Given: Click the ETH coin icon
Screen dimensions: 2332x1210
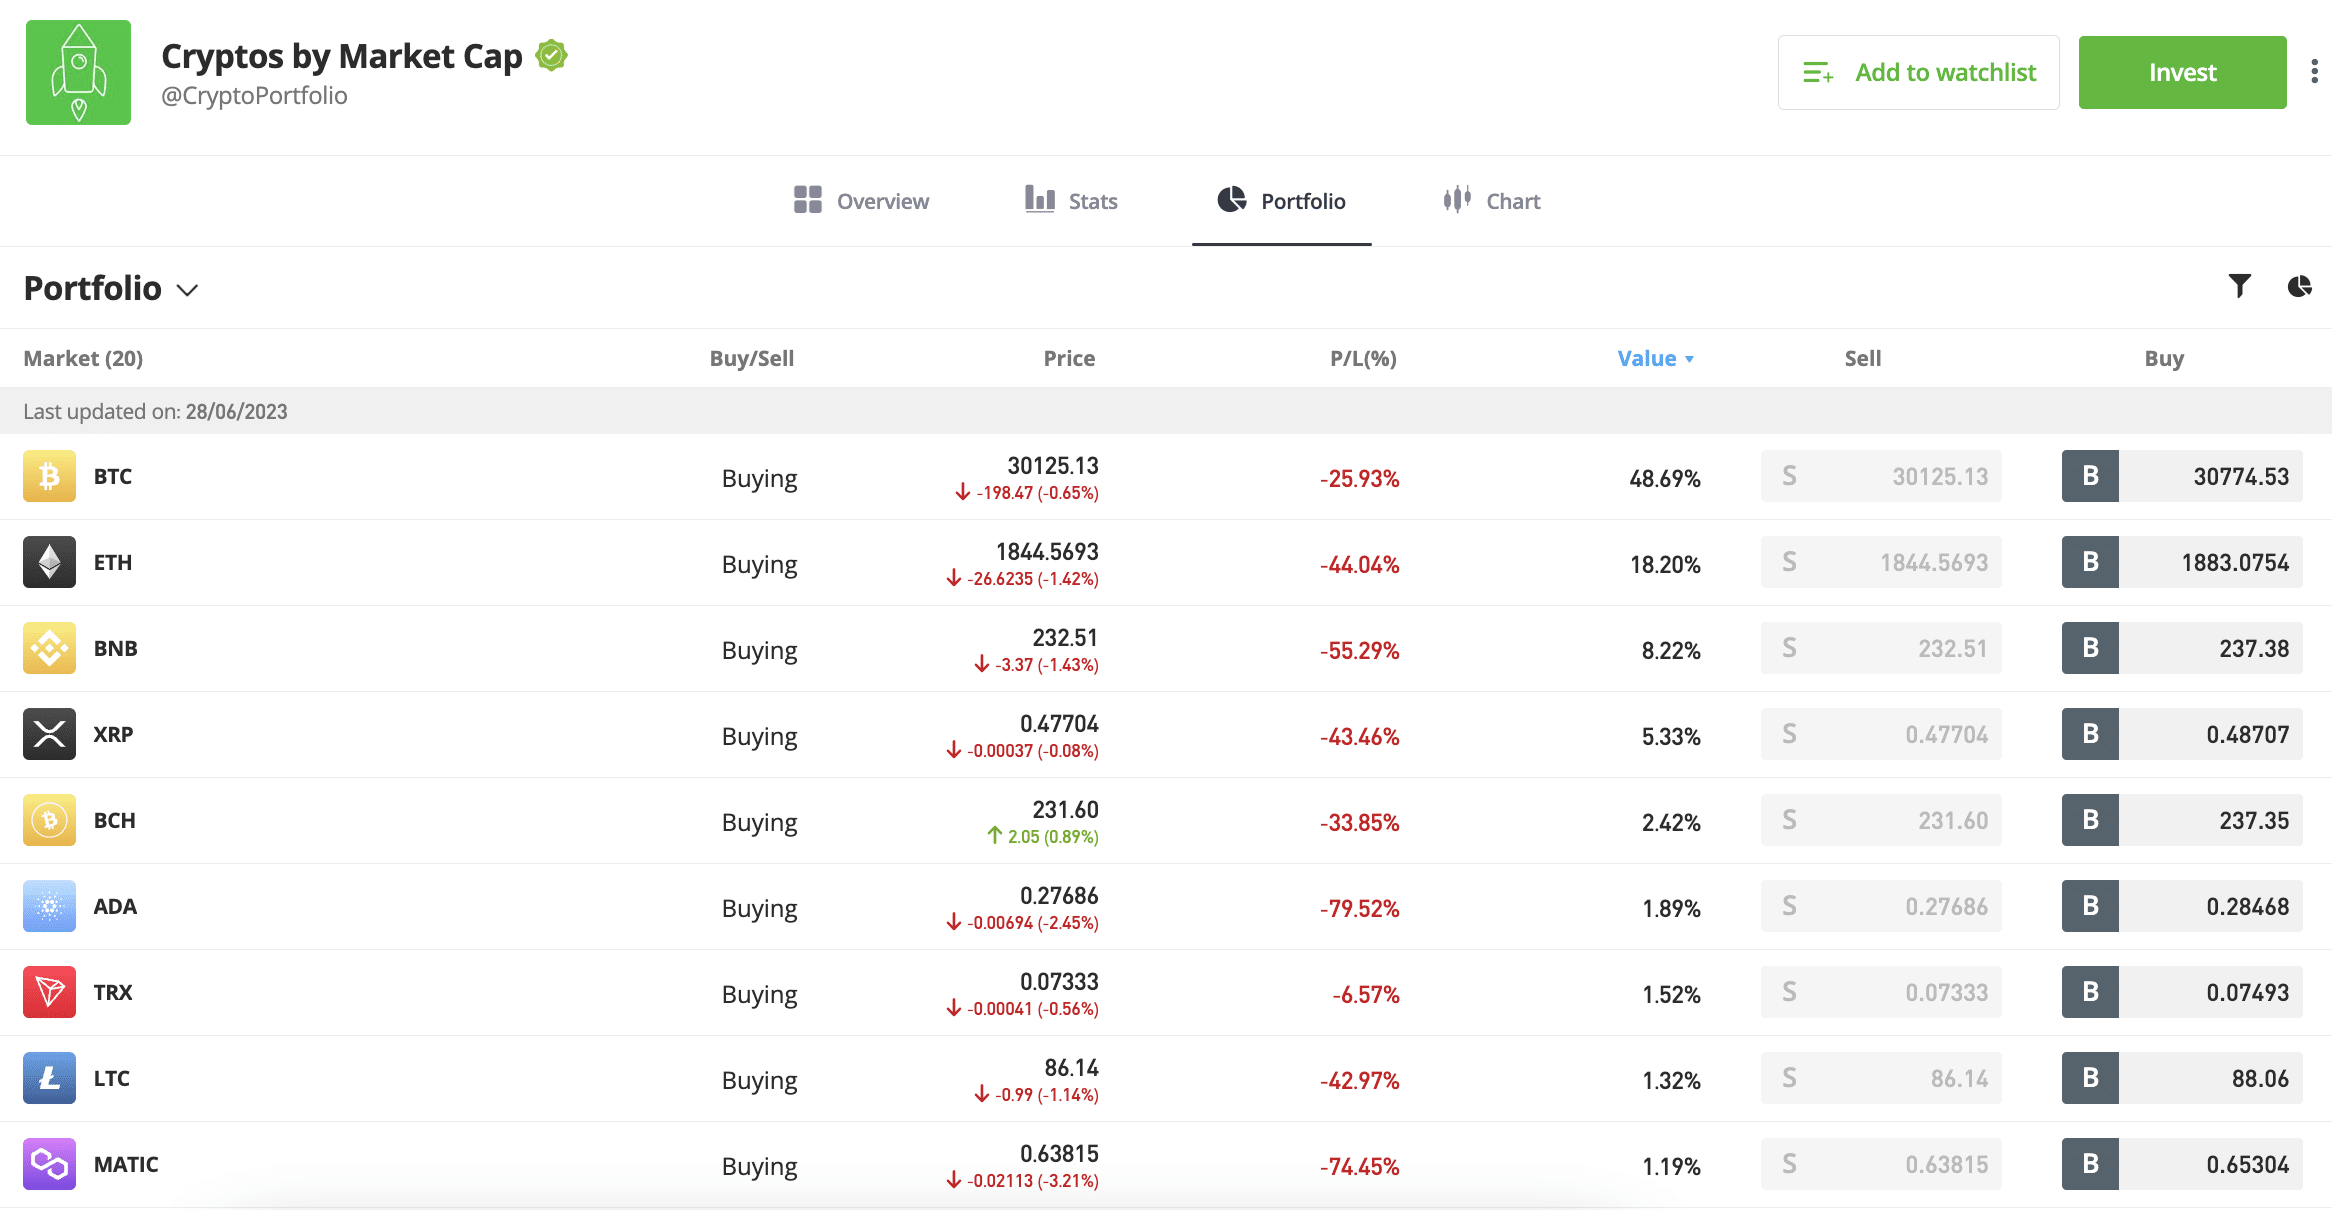Looking at the screenshot, I should [49, 562].
